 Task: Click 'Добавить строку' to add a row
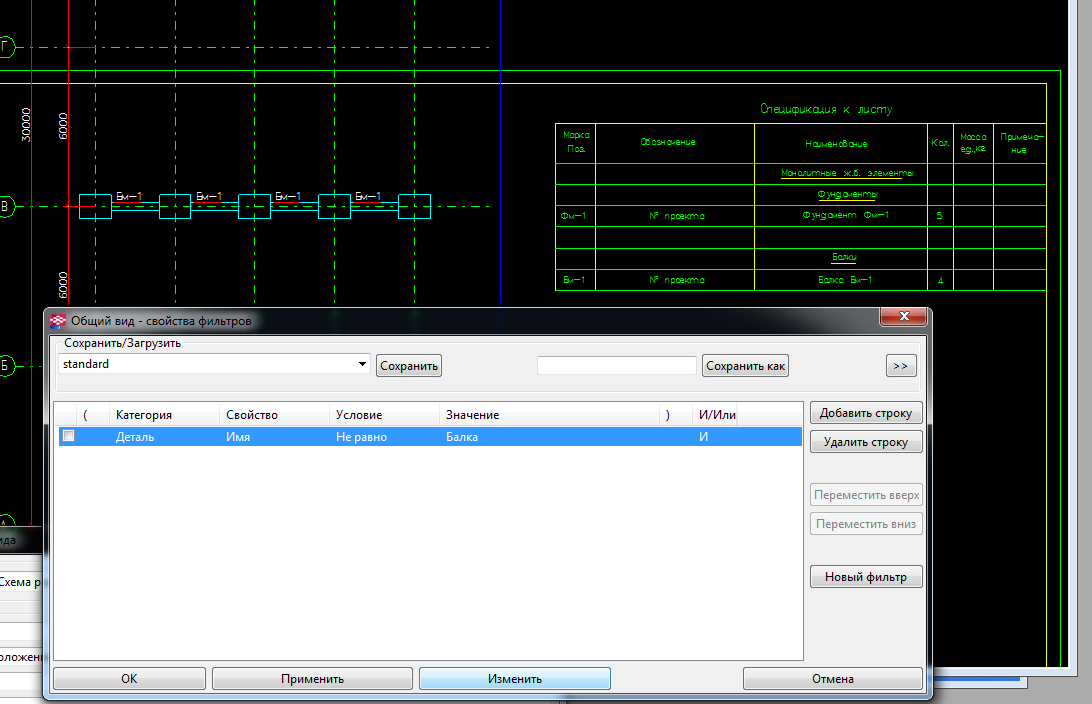[865, 413]
